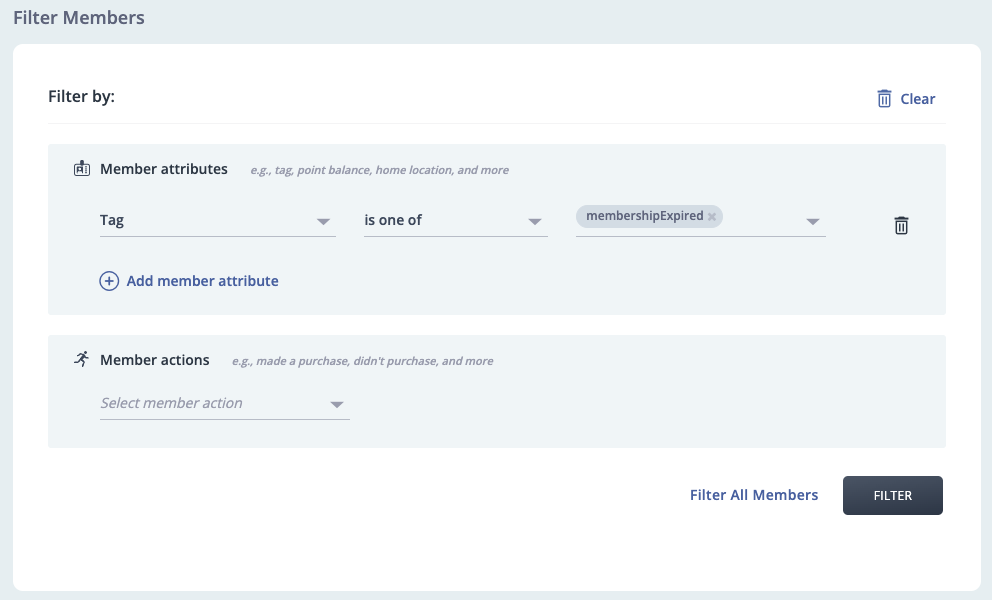Image resolution: width=992 pixels, height=600 pixels.
Task: Click the arrow beside 'is one of'
Action: point(535,222)
